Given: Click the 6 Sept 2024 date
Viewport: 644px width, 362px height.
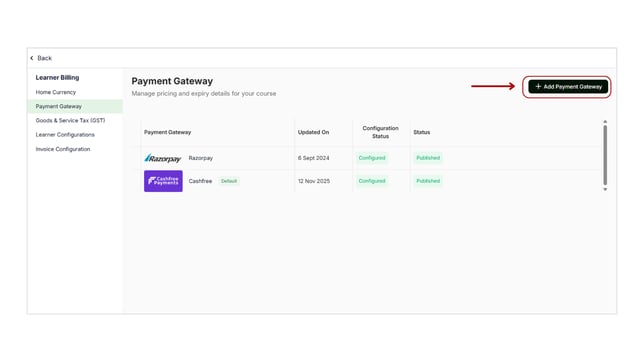Looking at the screenshot, I should tap(313, 158).
